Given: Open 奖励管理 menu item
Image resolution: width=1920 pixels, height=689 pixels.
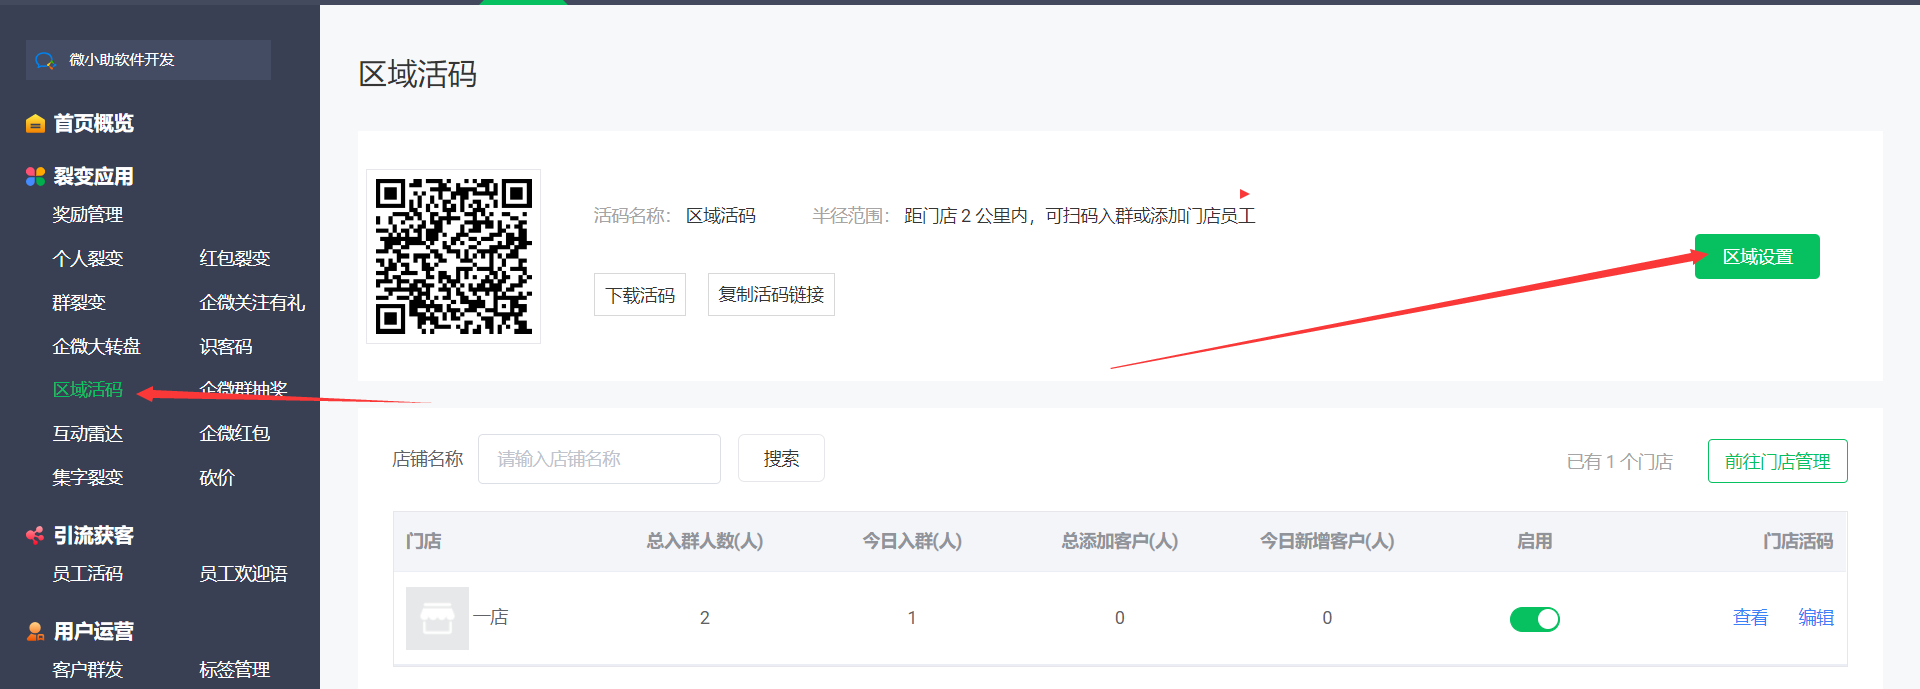Looking at the screenshot, I should pyautogui.click(x=88, y=215).
